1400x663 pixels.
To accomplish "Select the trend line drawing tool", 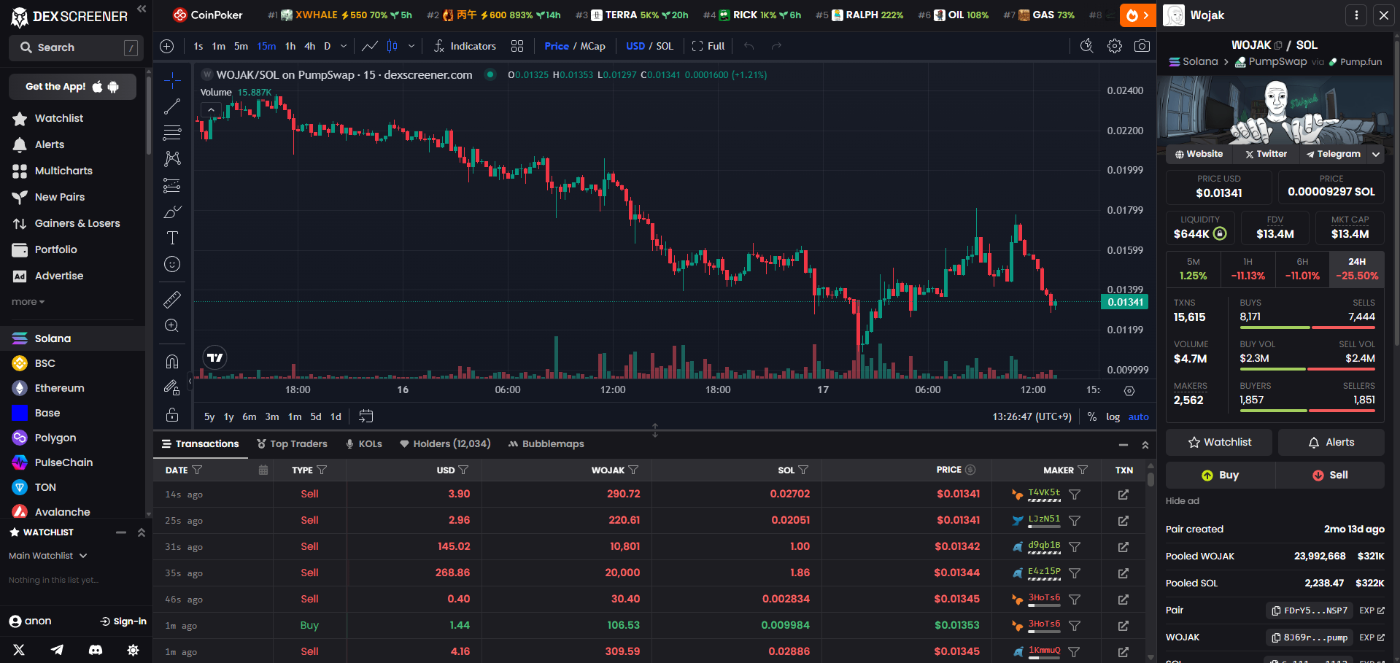I will 172,106.
